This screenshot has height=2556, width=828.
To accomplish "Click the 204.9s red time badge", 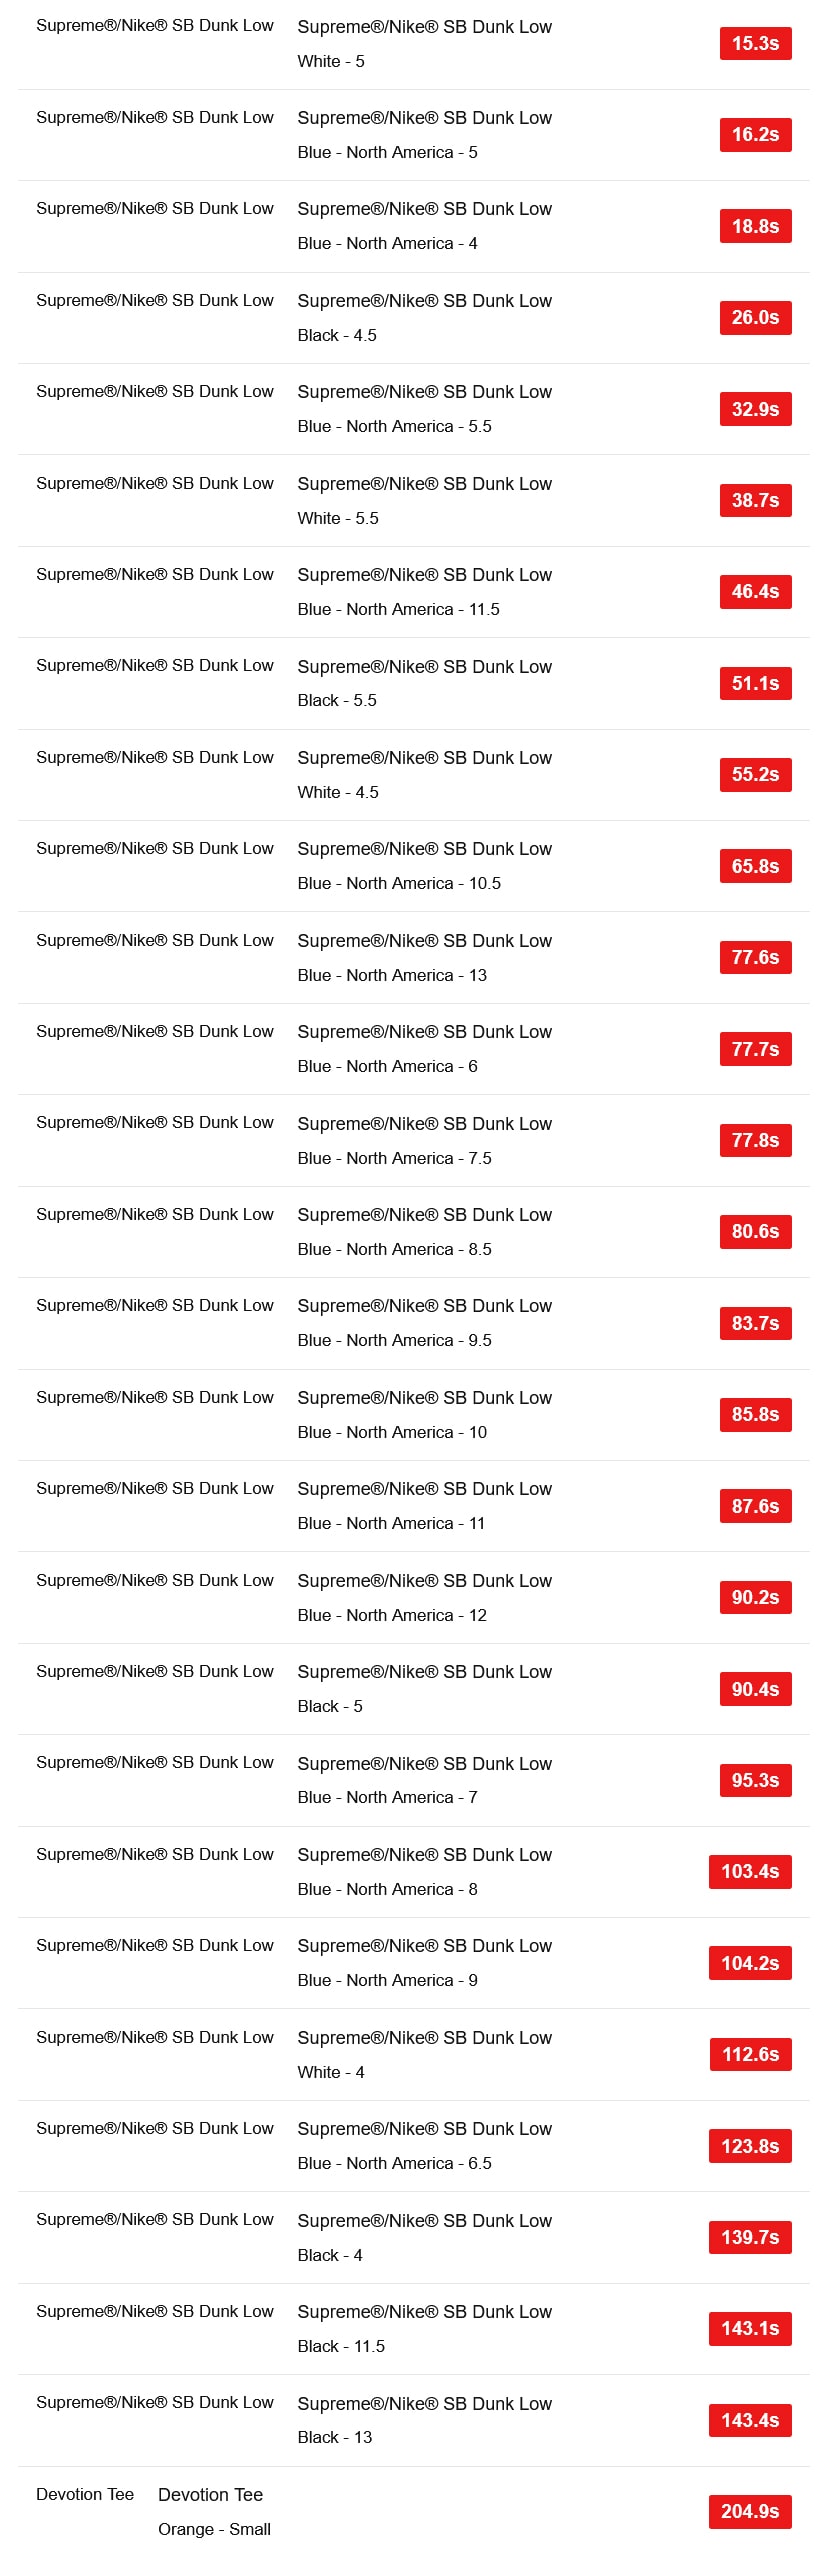I will (750, 2511).
